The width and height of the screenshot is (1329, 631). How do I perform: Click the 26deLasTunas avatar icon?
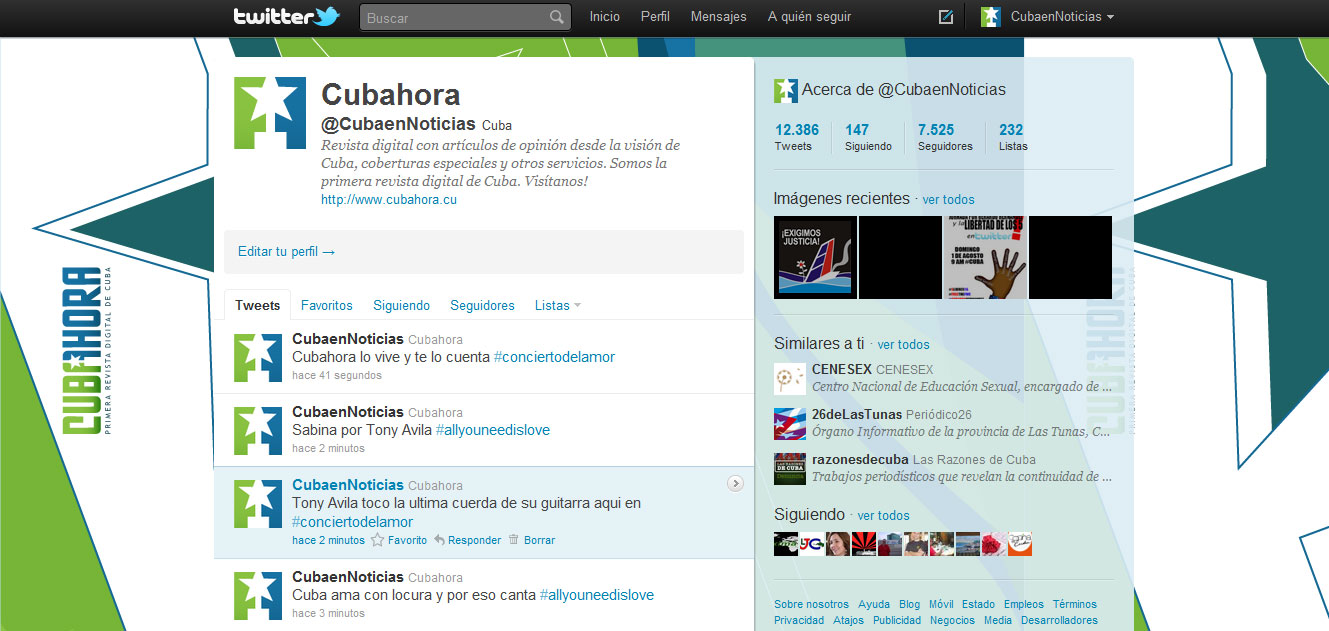click(x=789, y=424)
